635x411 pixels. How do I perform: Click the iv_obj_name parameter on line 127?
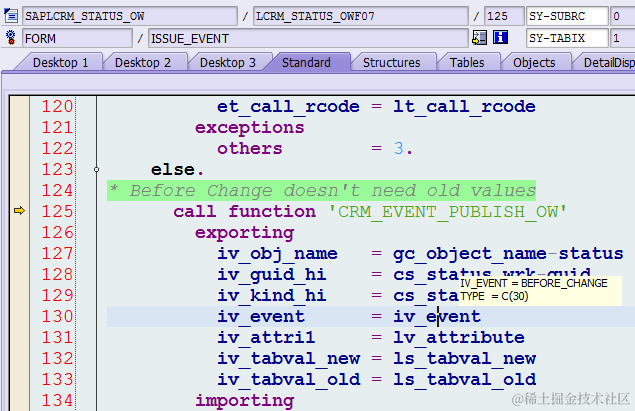[277, 253]
